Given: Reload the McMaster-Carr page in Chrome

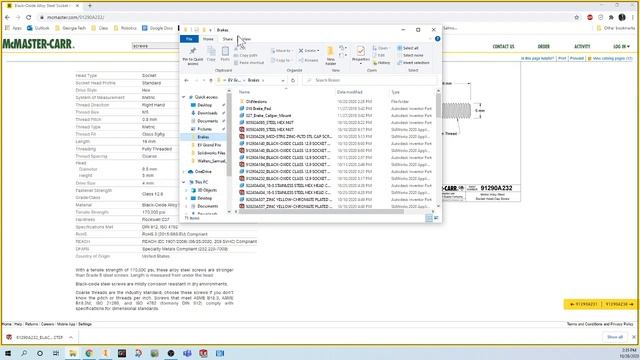Looking at the screenshot, I should [29, 18].
